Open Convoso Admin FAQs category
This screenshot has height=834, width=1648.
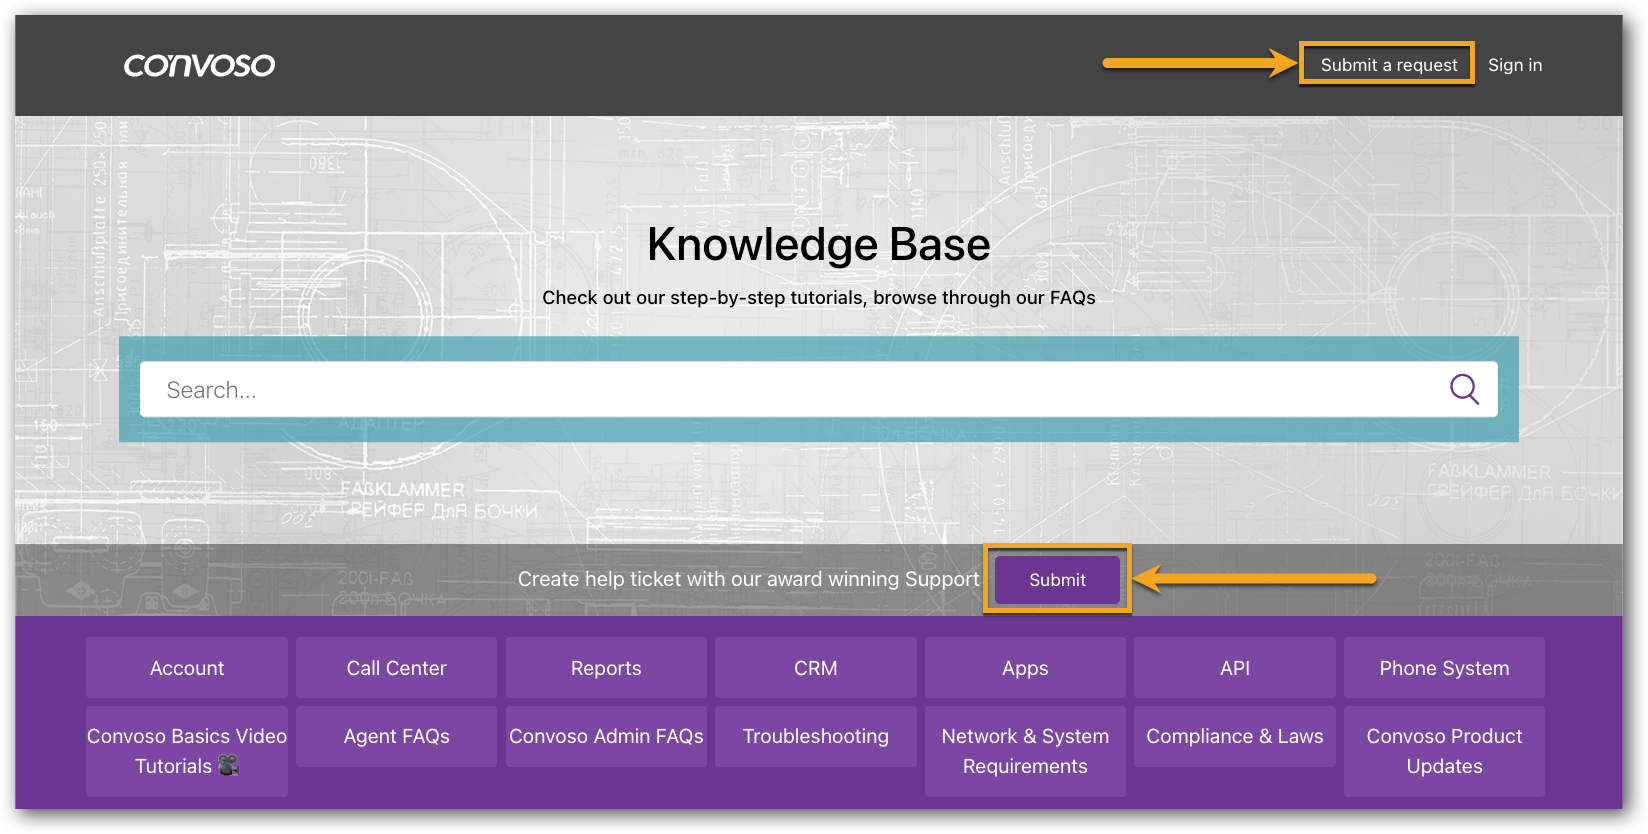[606, 736]
